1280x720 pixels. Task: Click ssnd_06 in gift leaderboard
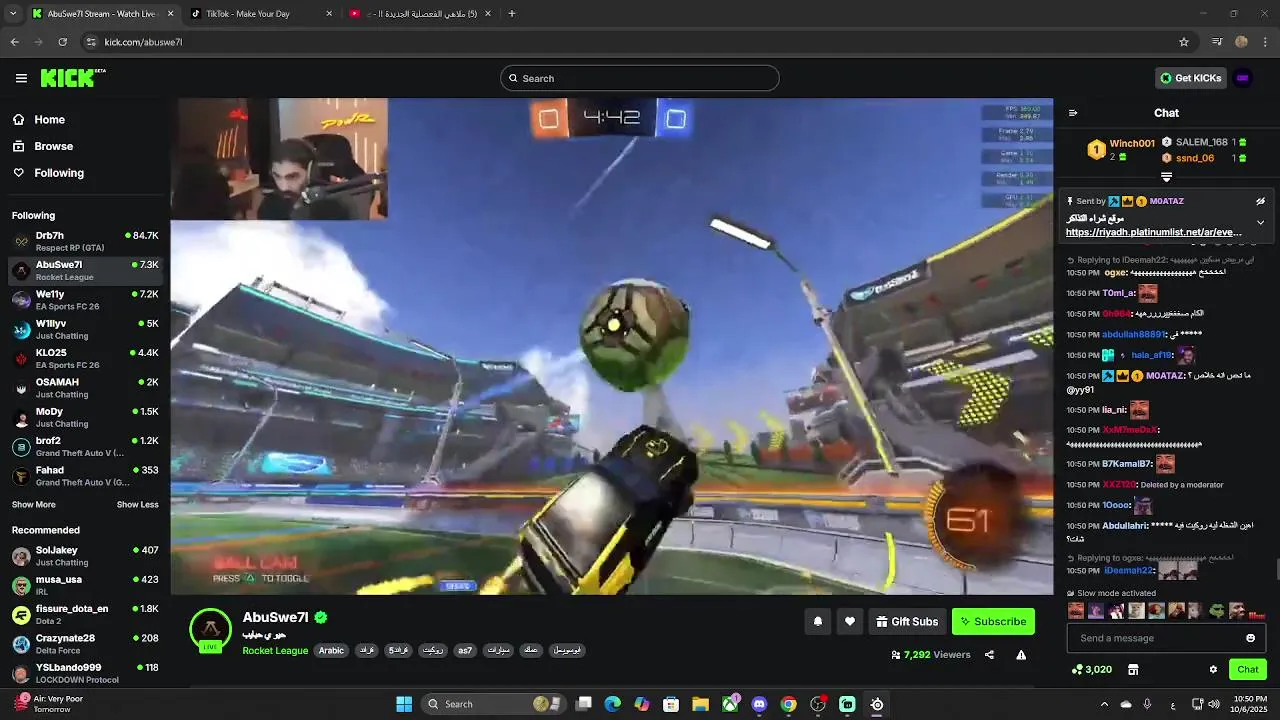pos(1195,158)
